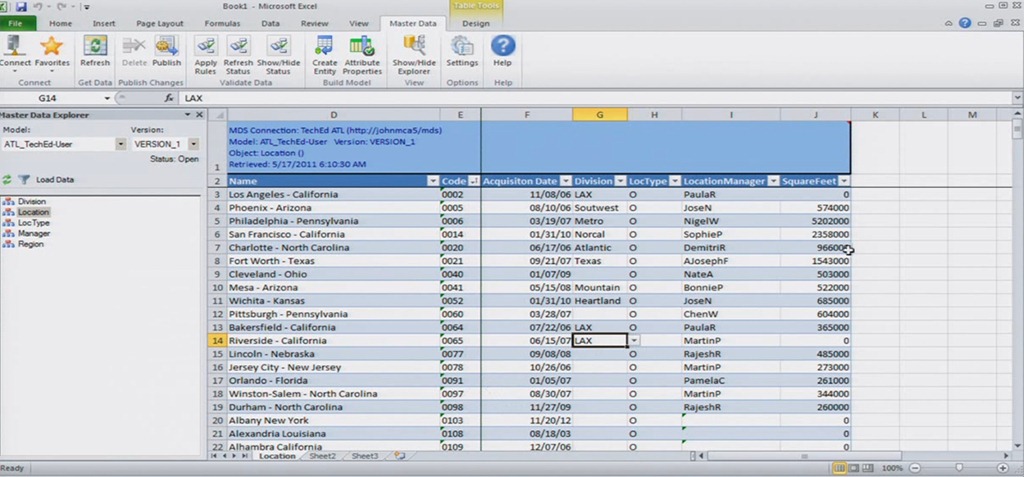Open the LocType column filter dropdown
The image size is (1024, 477).
pos(675,181)
